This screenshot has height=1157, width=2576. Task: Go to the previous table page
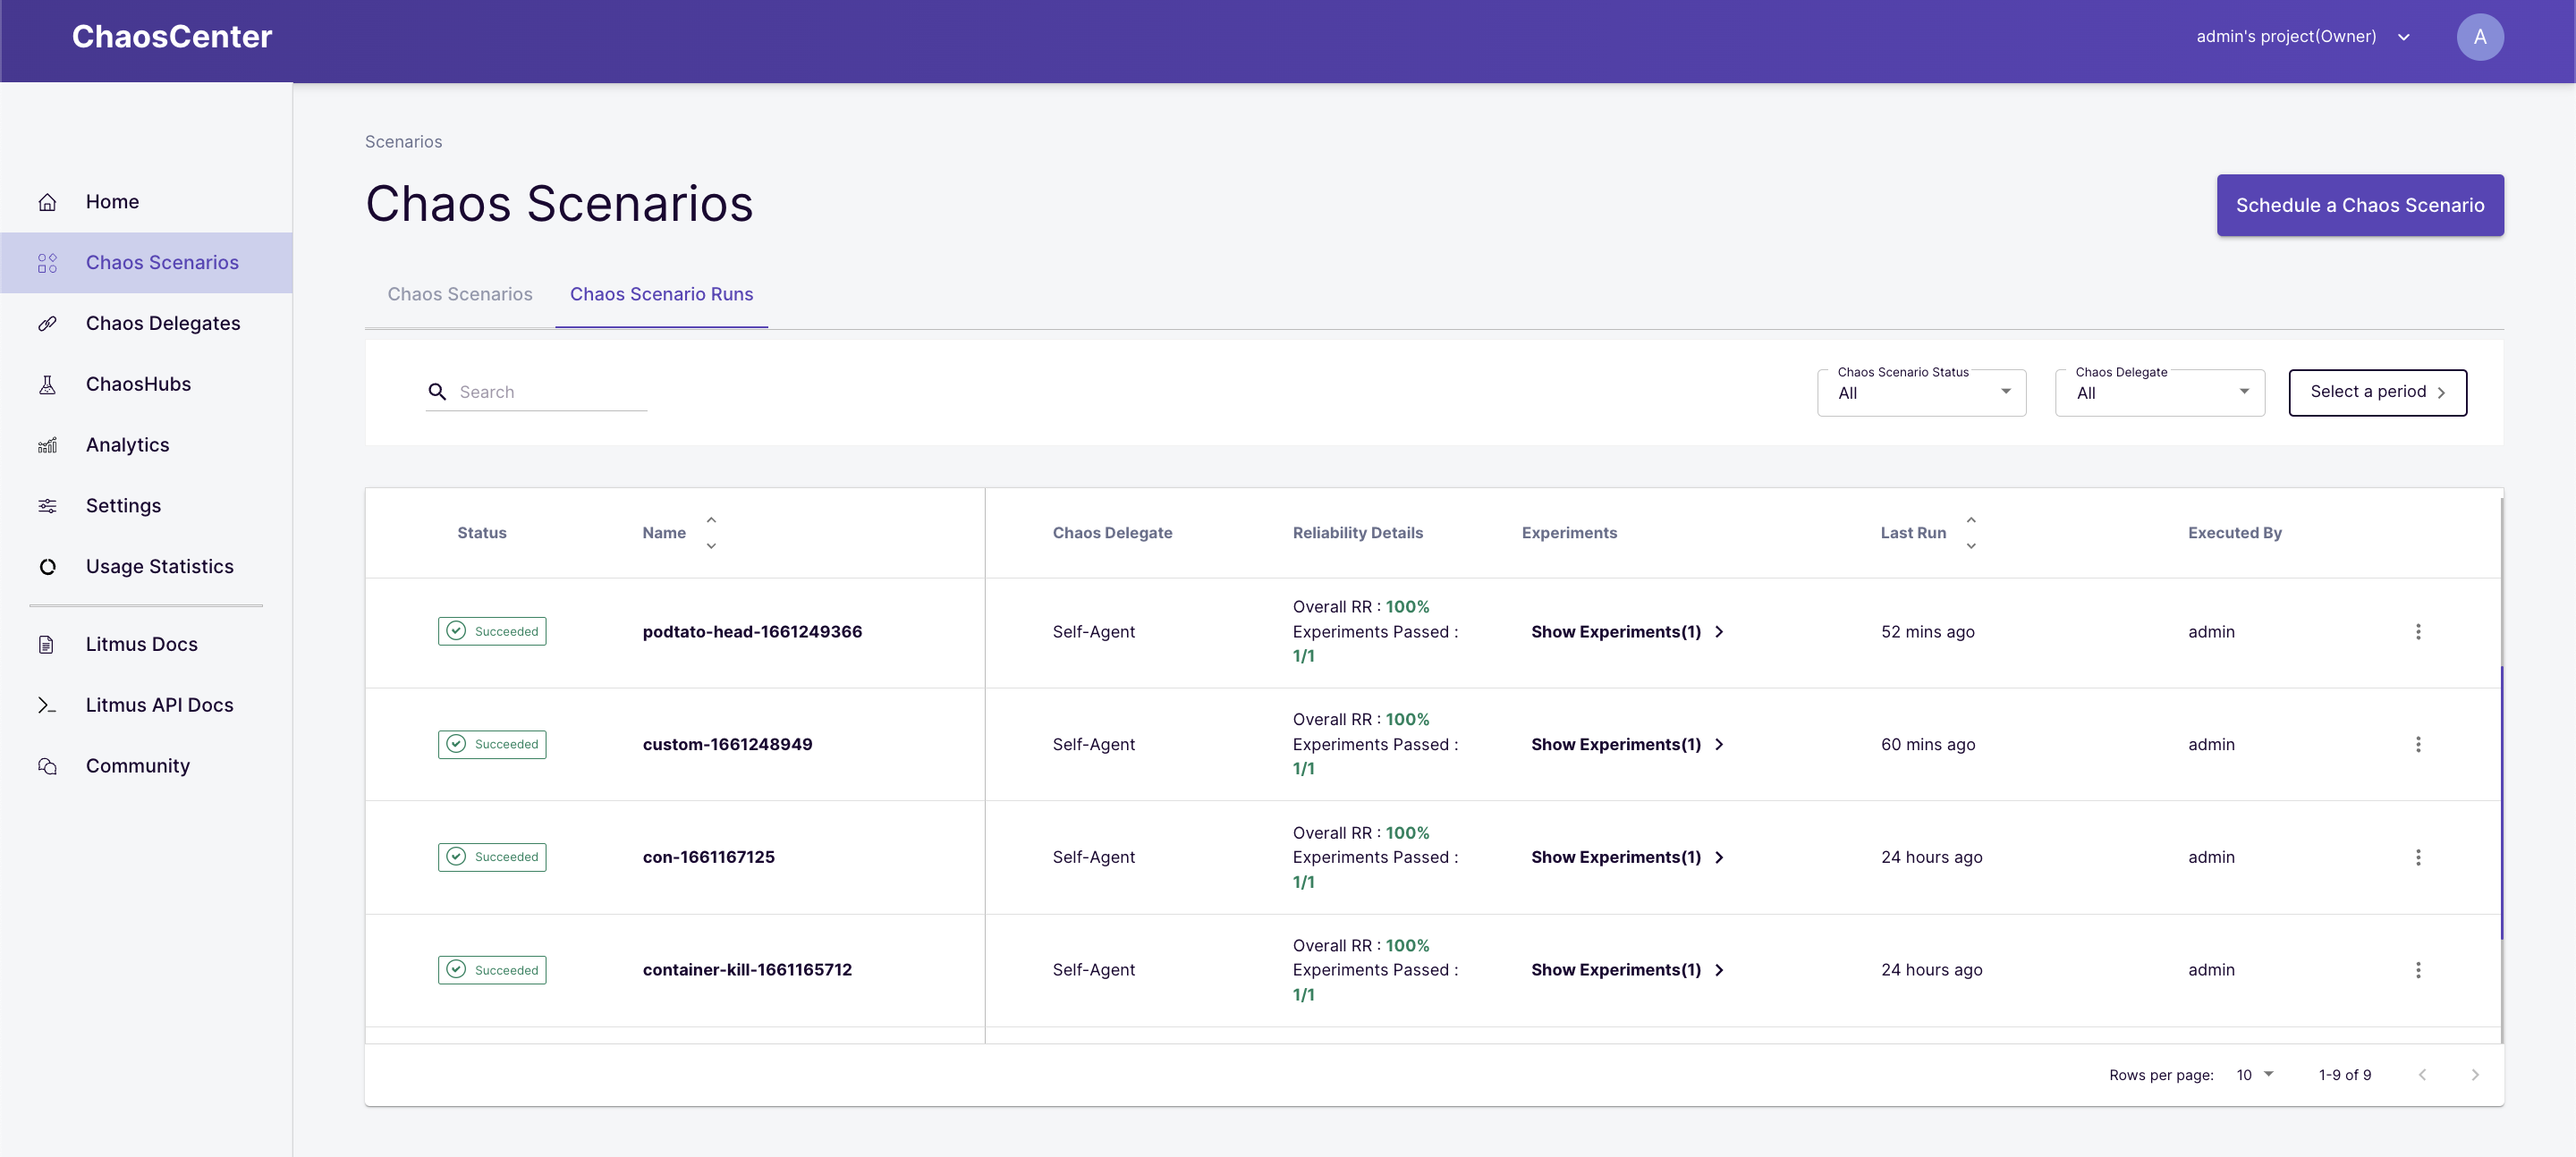click(2422, 1075)
